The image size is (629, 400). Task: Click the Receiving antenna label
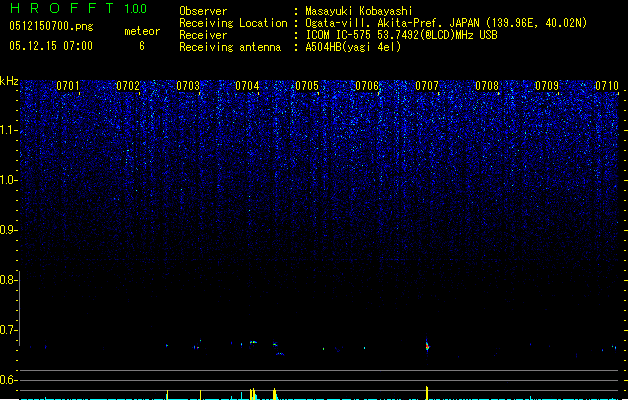(230, 47)
